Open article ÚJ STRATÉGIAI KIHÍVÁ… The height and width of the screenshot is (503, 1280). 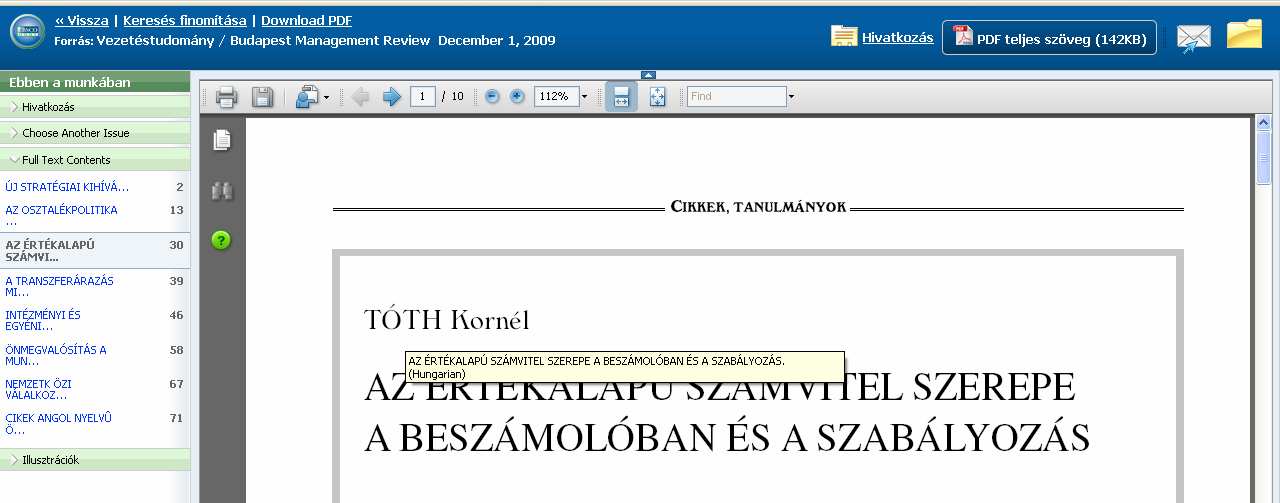(67, 187)
